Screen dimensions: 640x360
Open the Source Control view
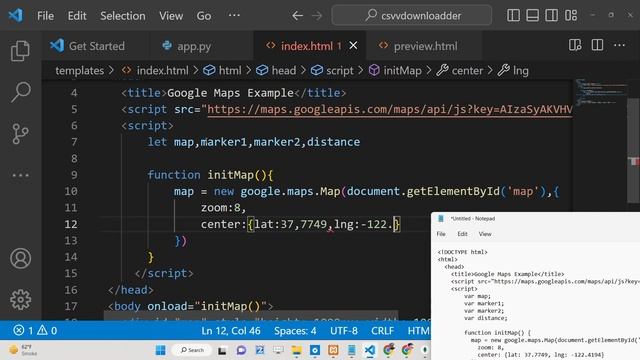tap(20, 133)
